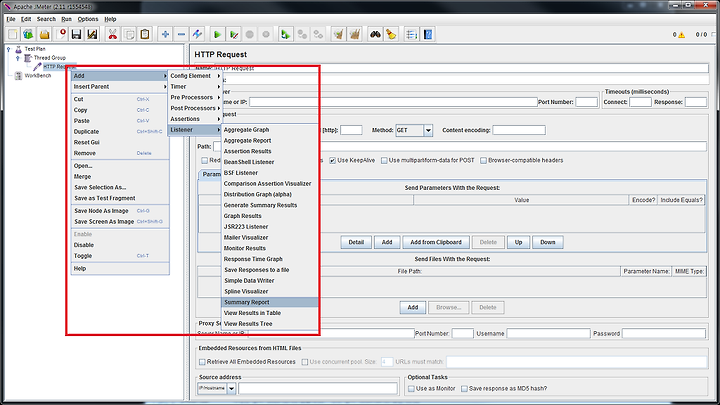Click the Clear results broom icon

[x=338, y=34]
